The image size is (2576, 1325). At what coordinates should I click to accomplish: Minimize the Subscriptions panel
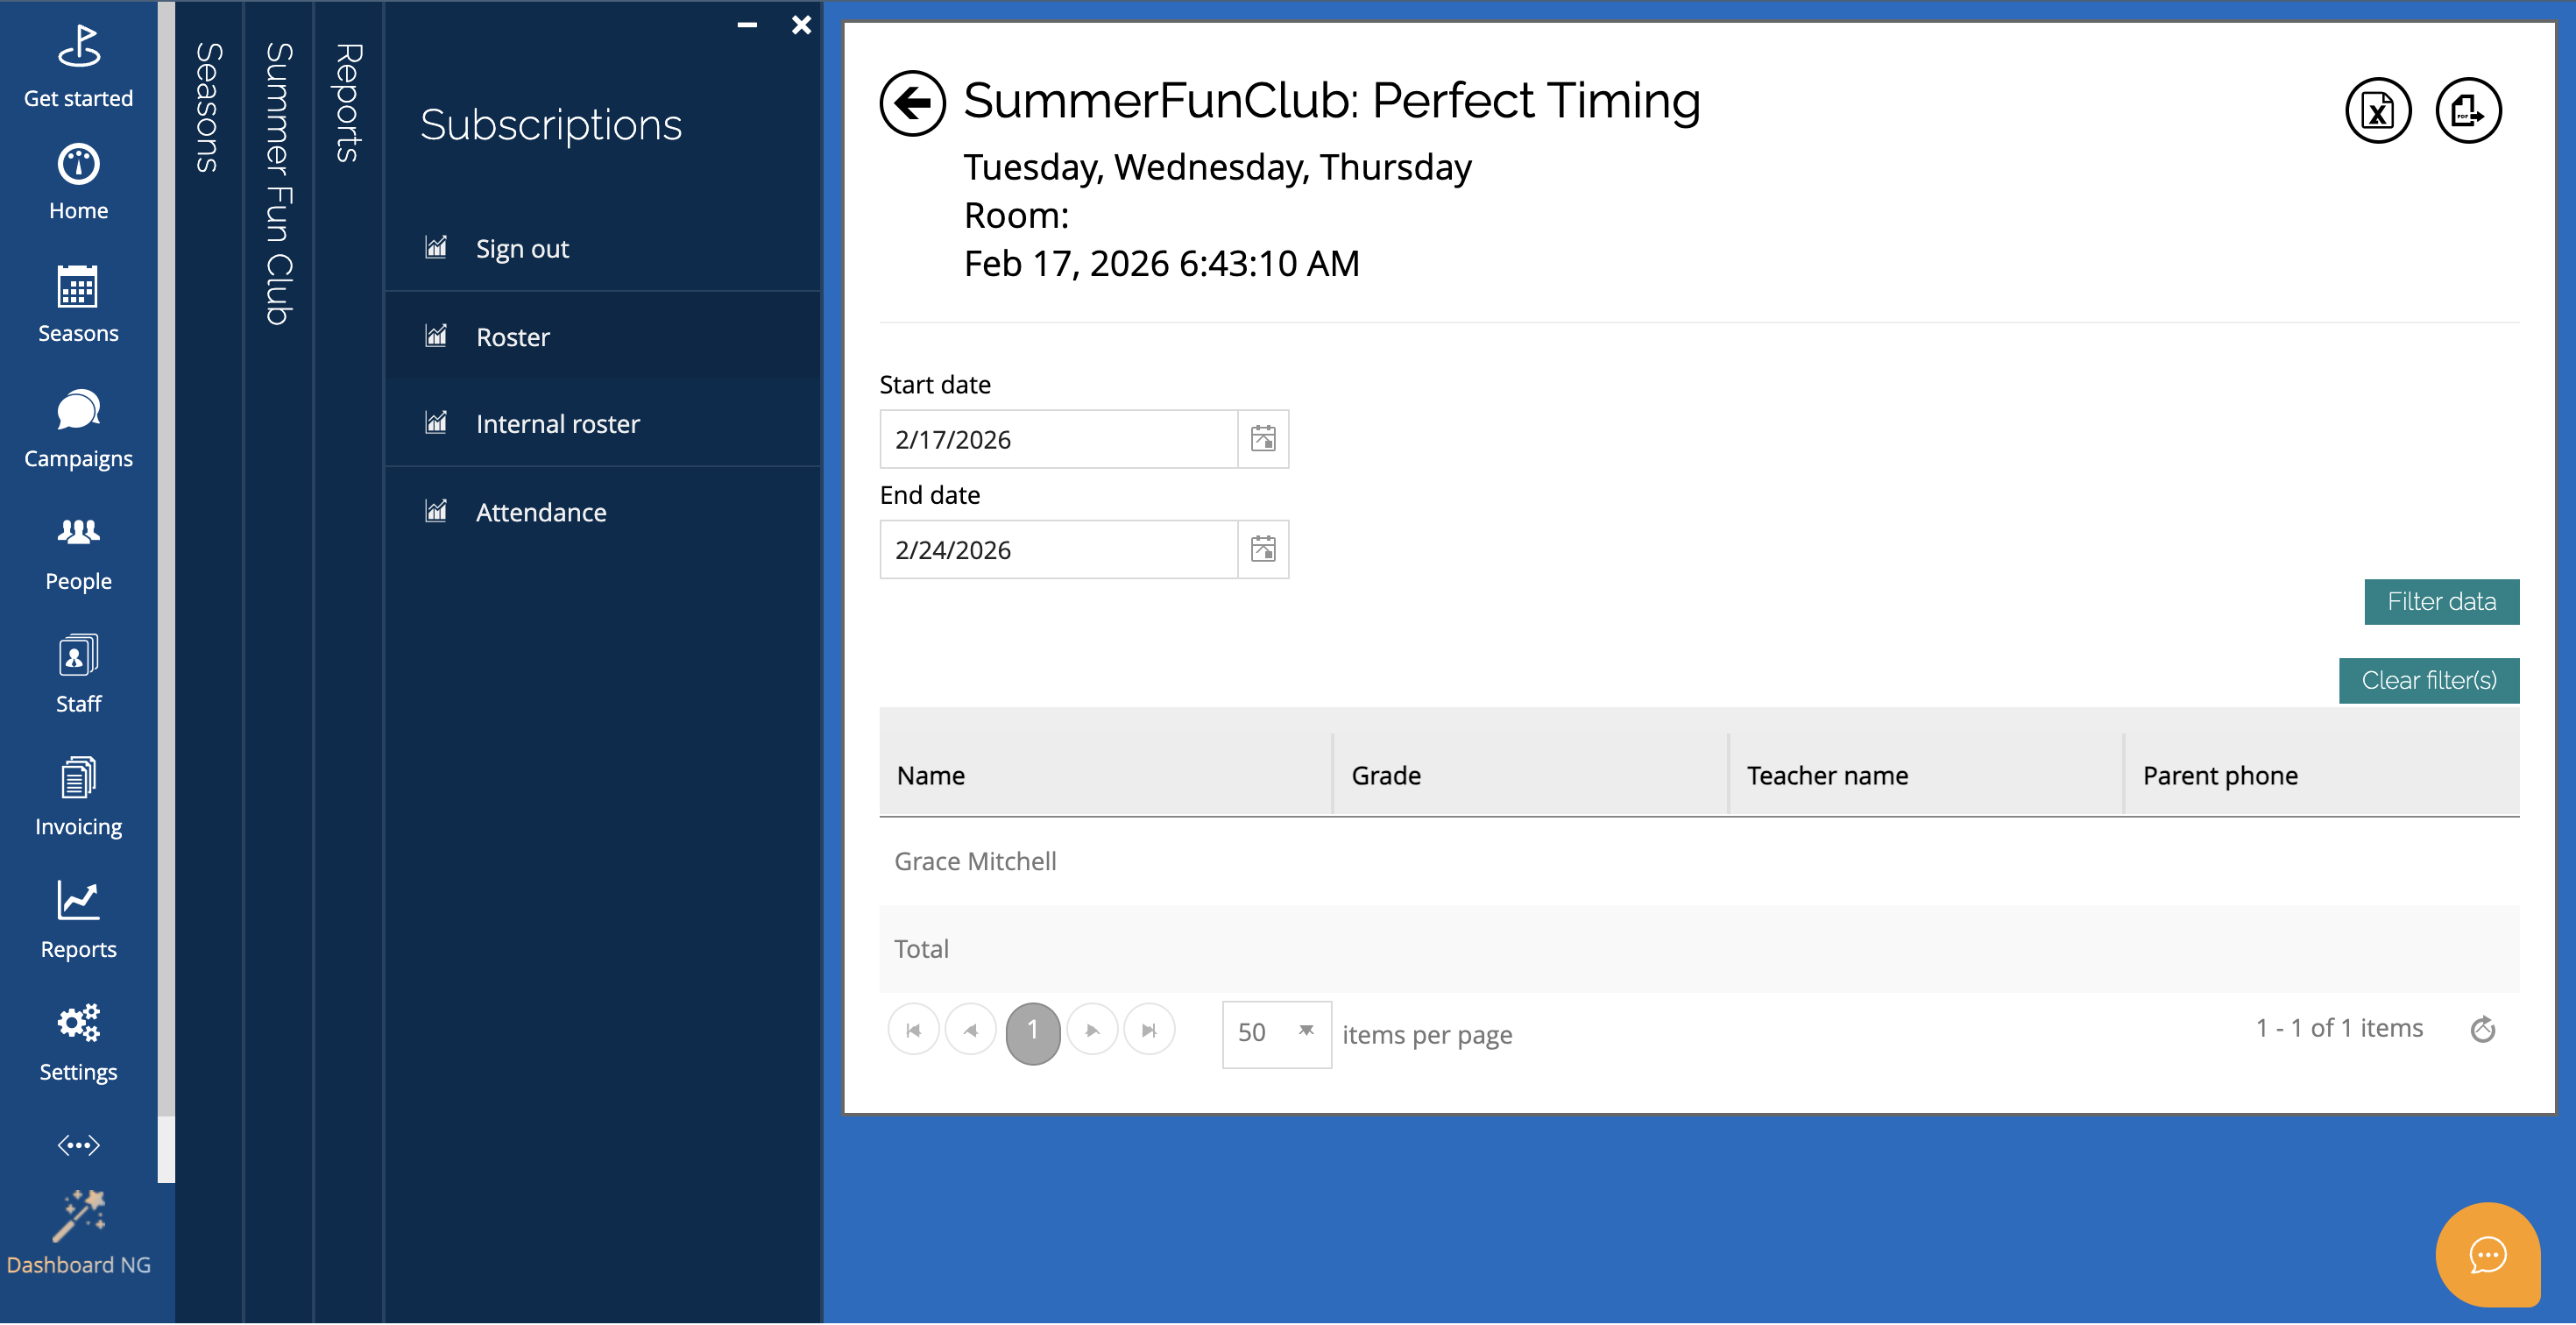click(x=747, y=26)
